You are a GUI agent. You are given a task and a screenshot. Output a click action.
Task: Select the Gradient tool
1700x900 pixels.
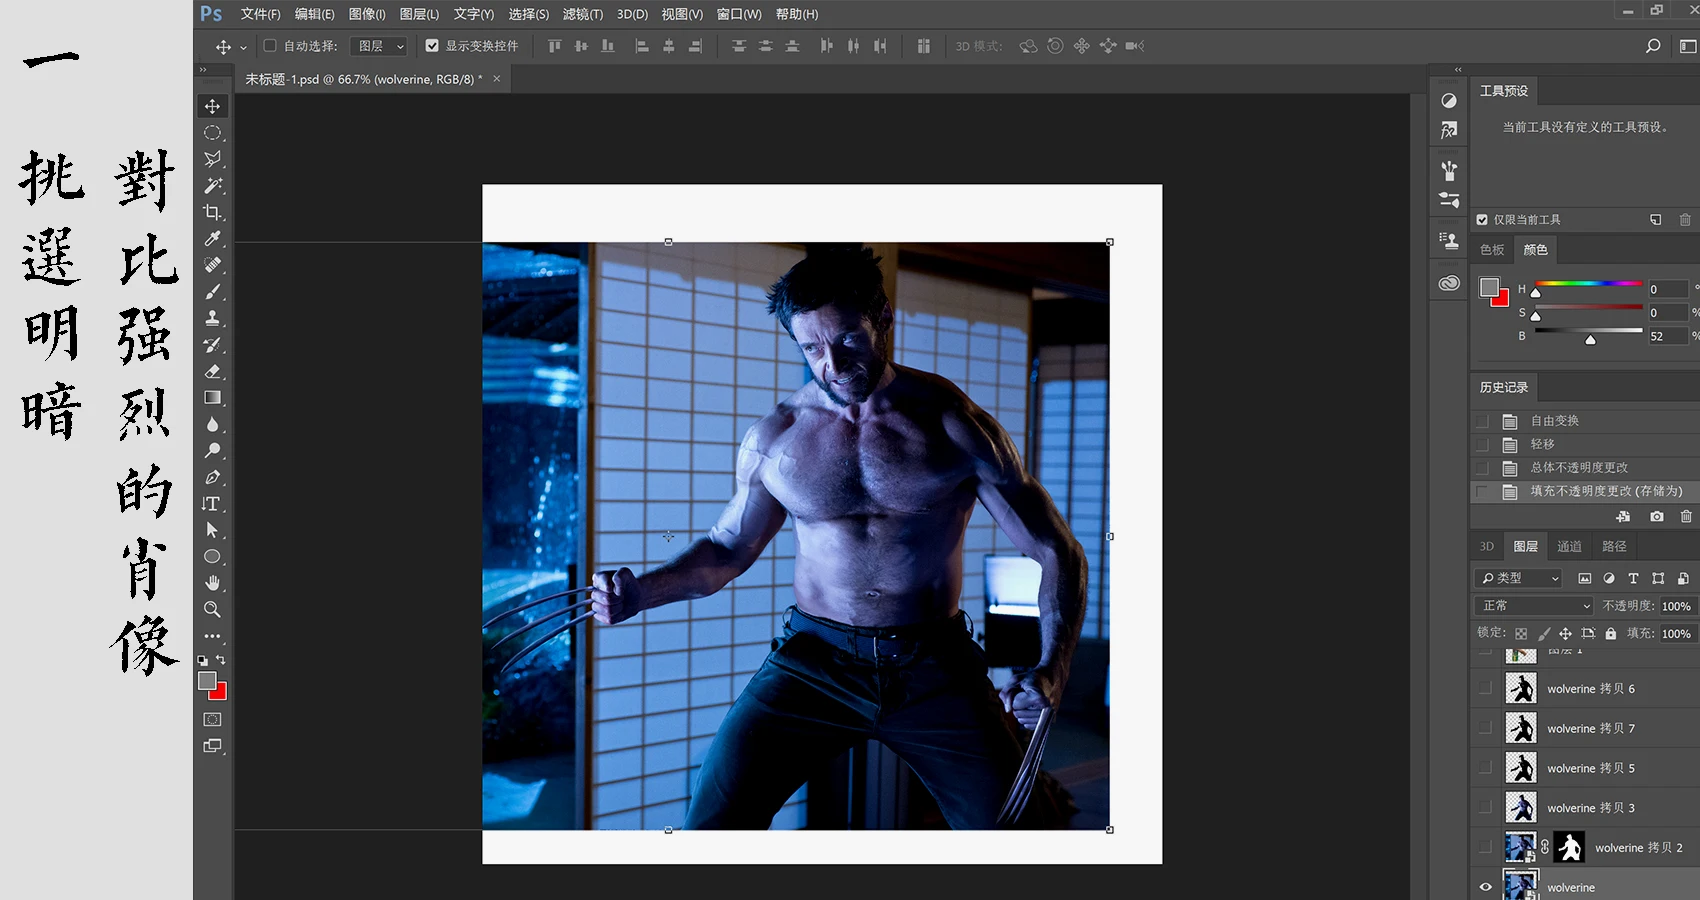(x=212, y=398)
